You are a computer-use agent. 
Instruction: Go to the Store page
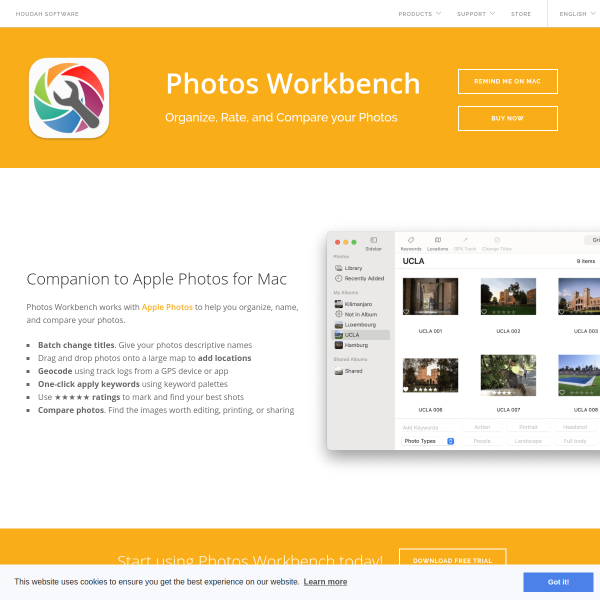[x=521, y=14]
